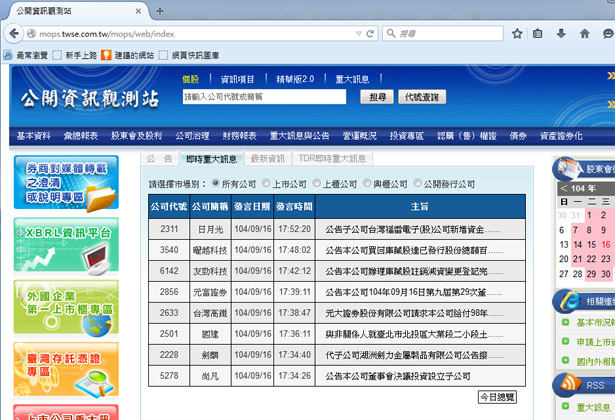Click the 今日總覽 button

[x=497, y=397]
